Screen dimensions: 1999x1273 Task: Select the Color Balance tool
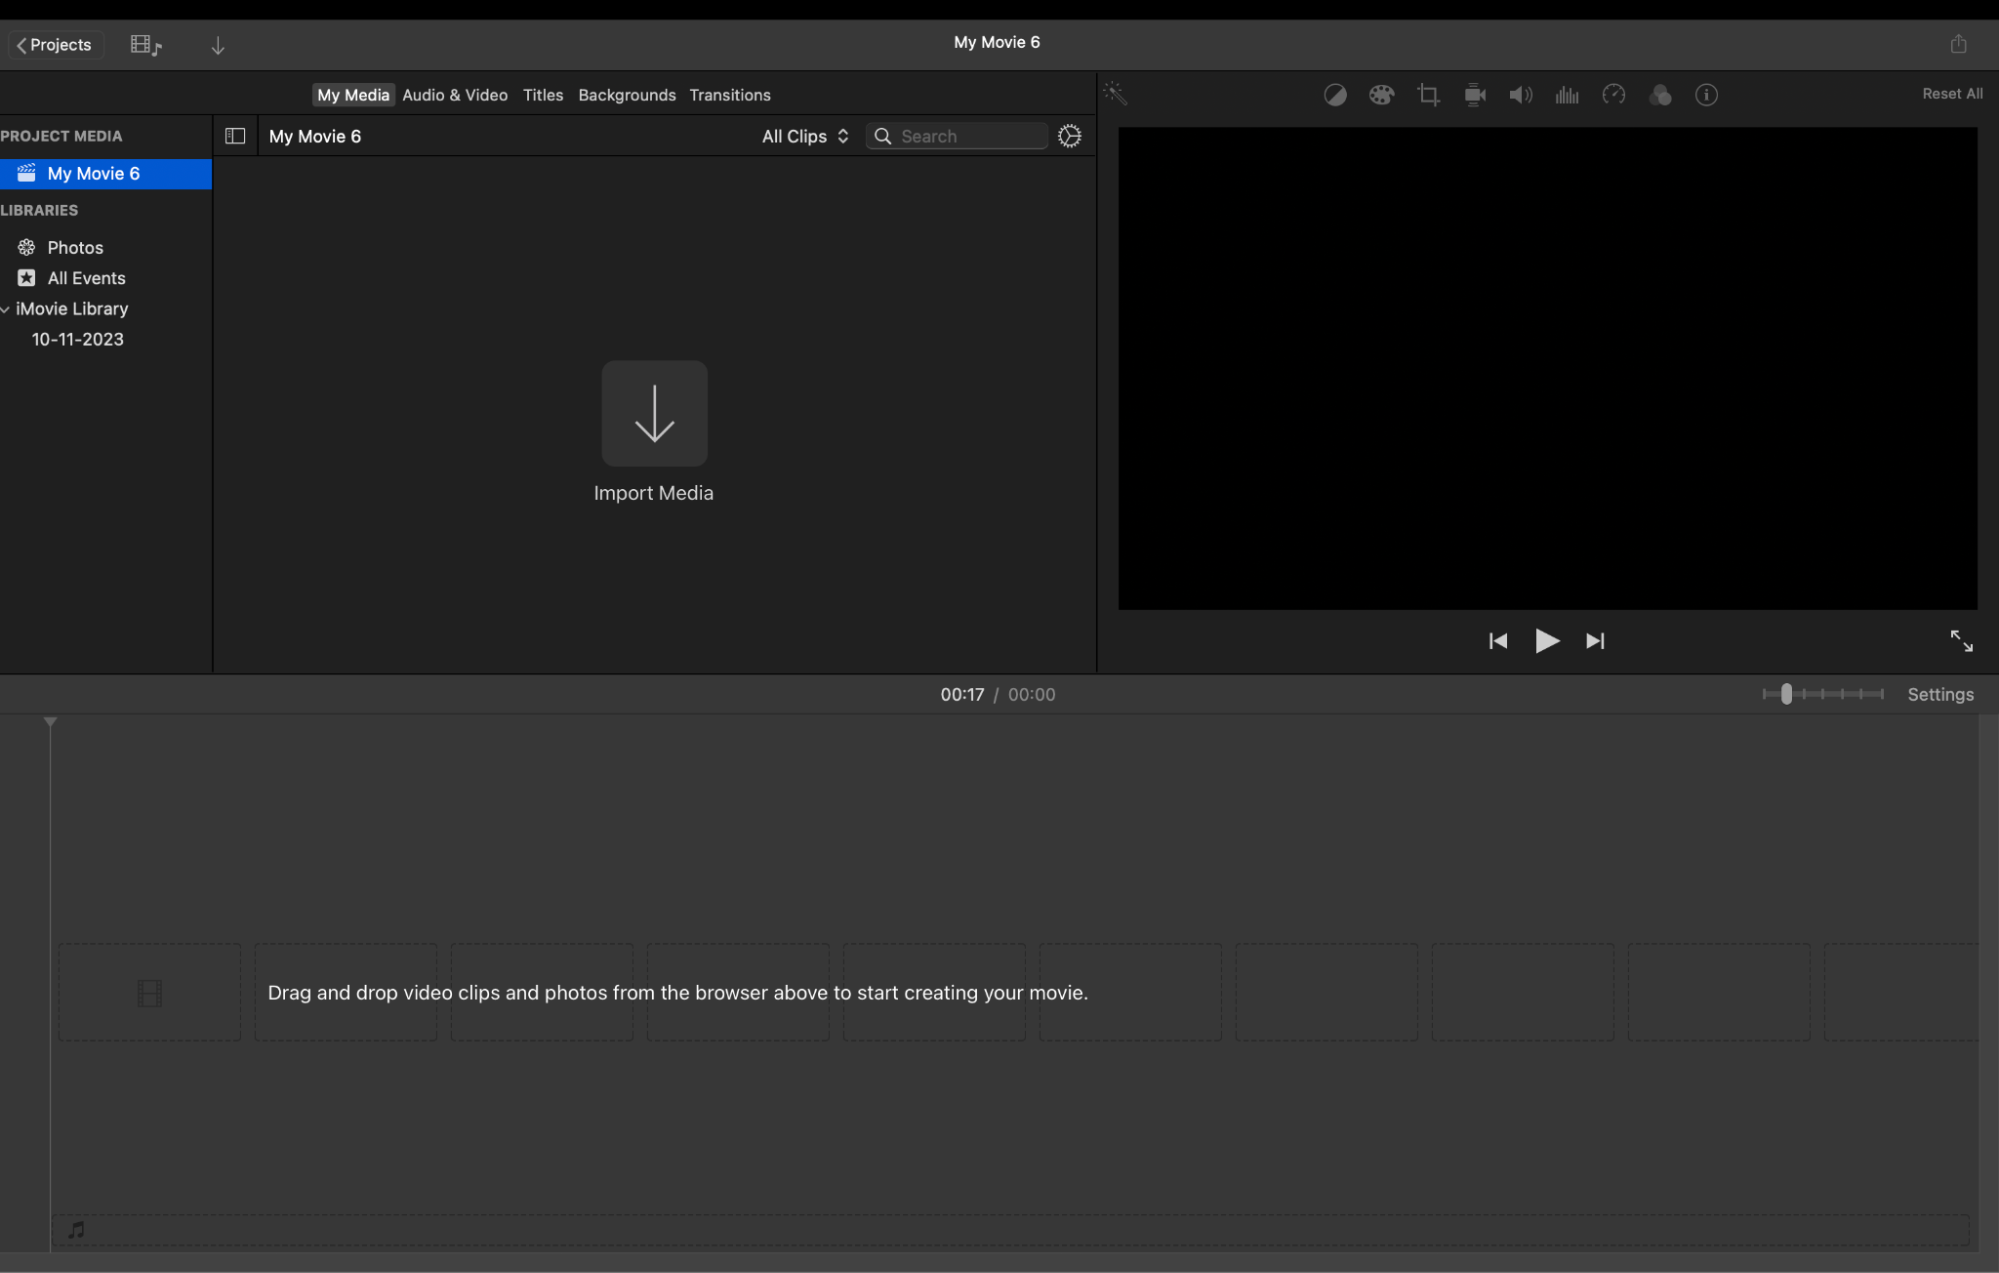click(1335, 94)
